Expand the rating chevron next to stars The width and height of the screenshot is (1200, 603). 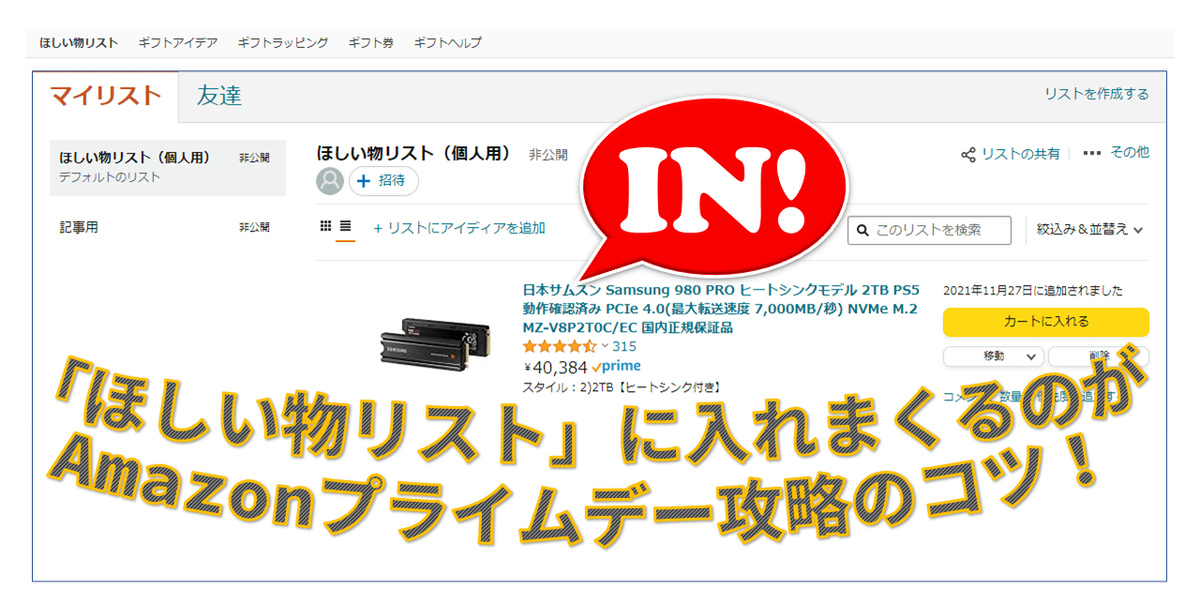[604, 346]
